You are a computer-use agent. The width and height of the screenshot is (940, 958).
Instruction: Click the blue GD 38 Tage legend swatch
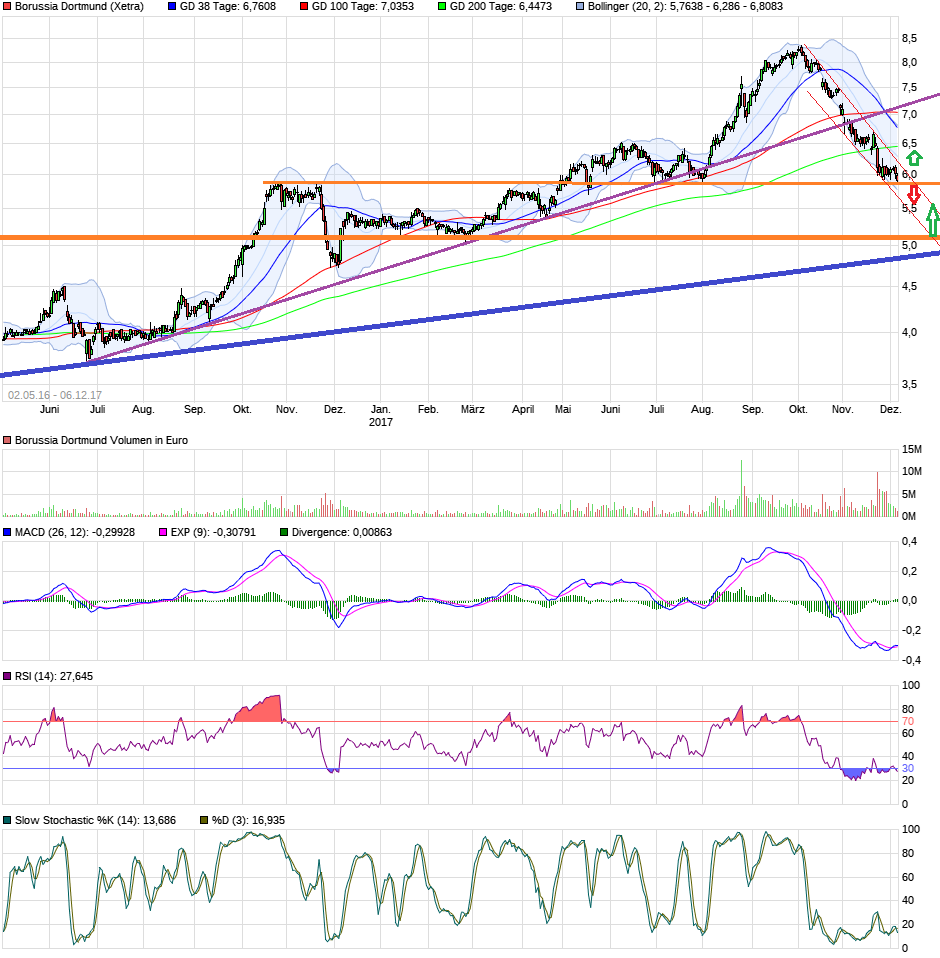[172, 7]
